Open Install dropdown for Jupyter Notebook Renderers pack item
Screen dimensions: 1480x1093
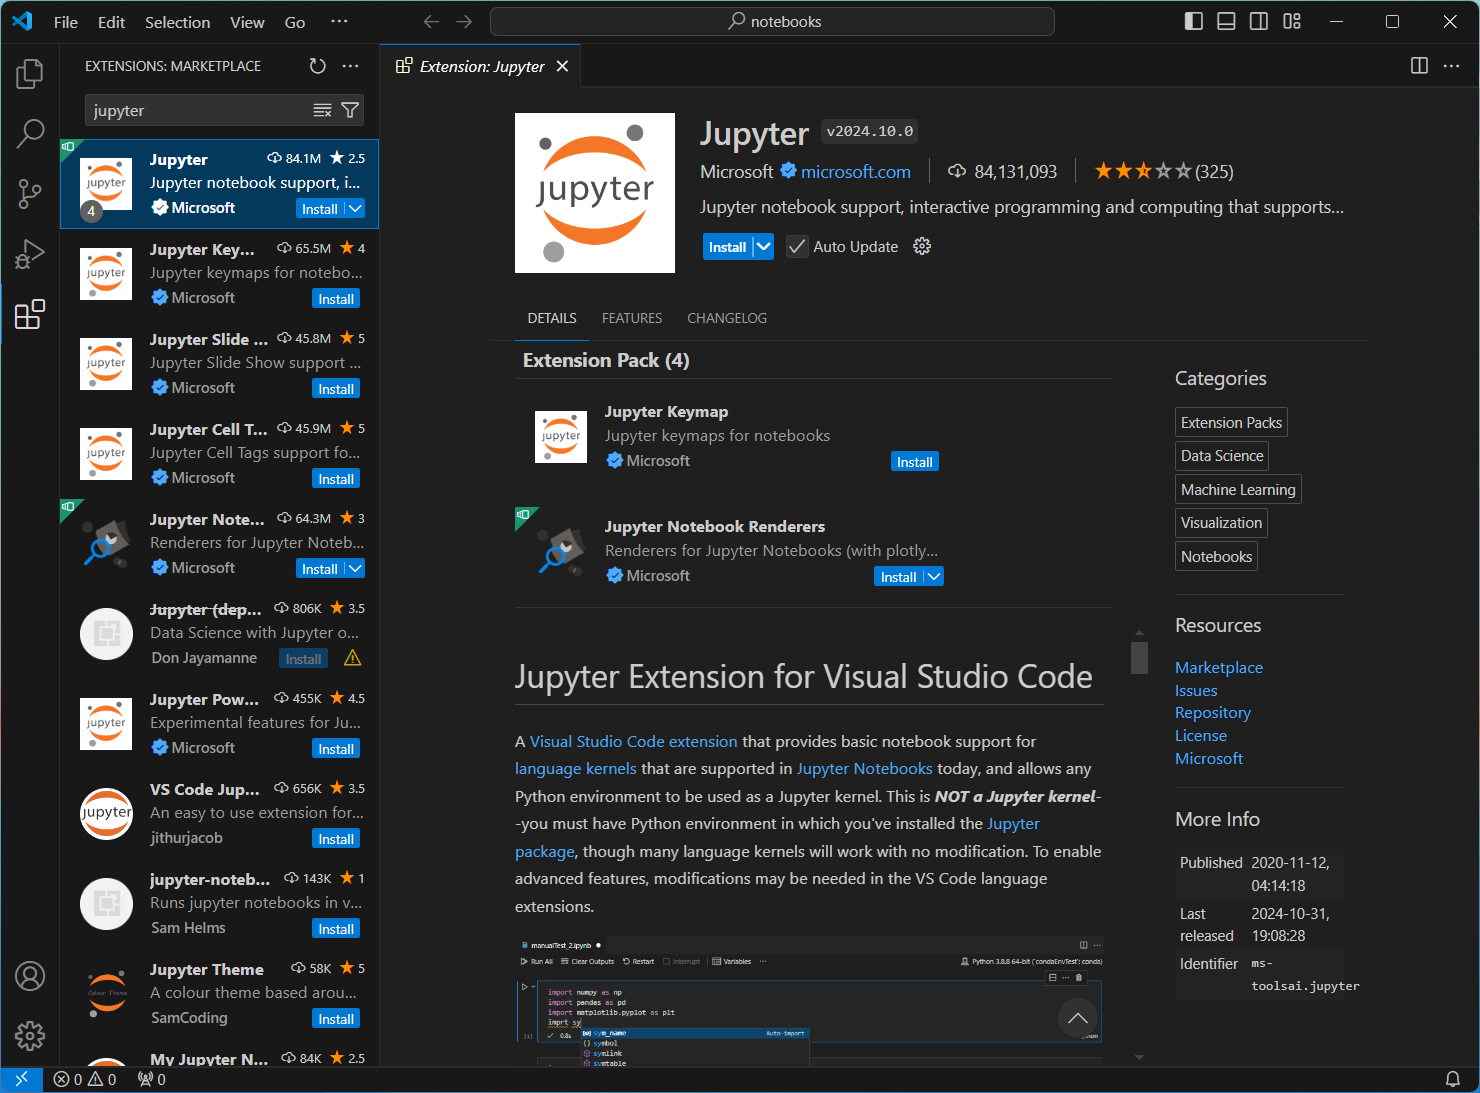(x=933, y=576)
